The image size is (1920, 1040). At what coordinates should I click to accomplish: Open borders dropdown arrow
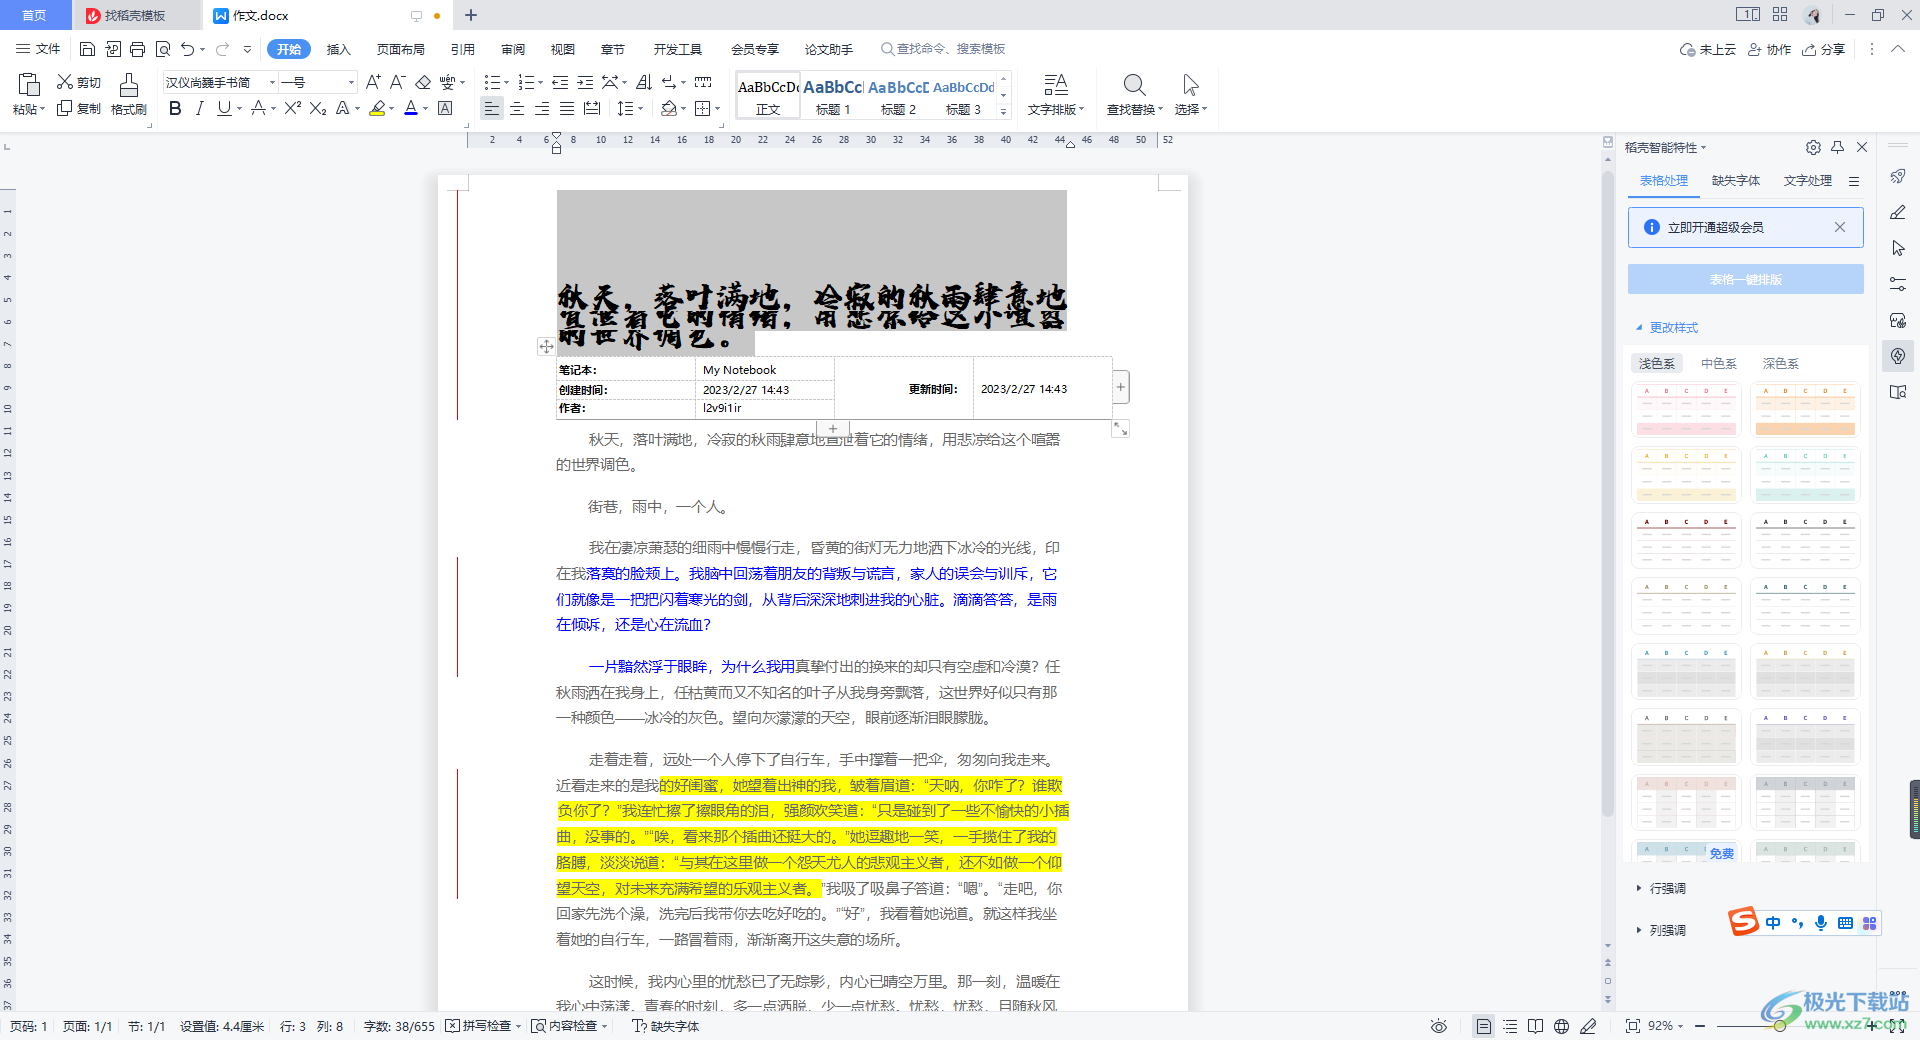(718, 109)
